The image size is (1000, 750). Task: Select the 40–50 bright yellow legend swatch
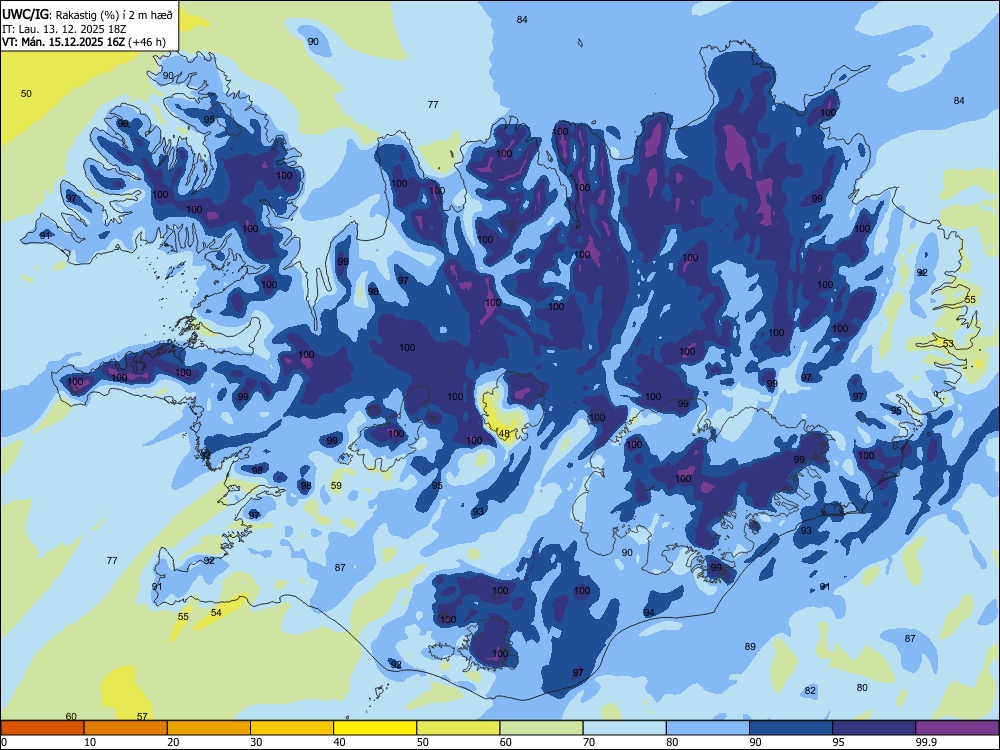375,728
